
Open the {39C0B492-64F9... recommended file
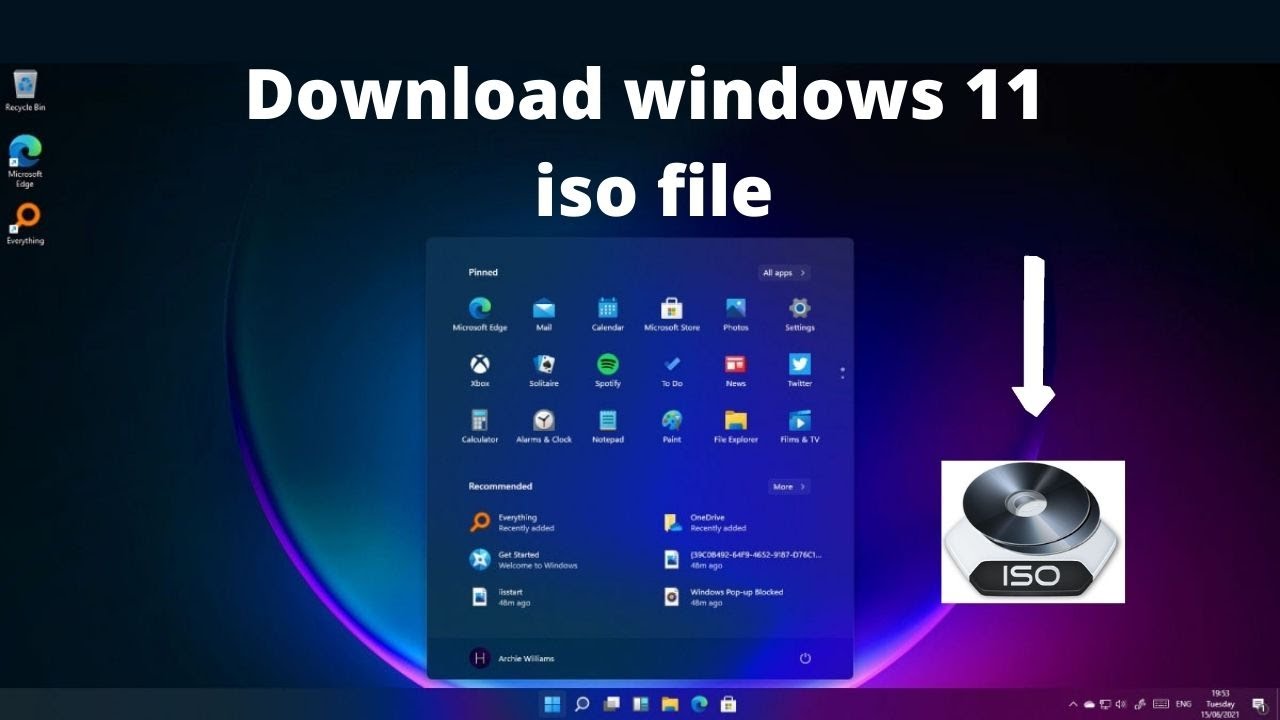(743, 559)
